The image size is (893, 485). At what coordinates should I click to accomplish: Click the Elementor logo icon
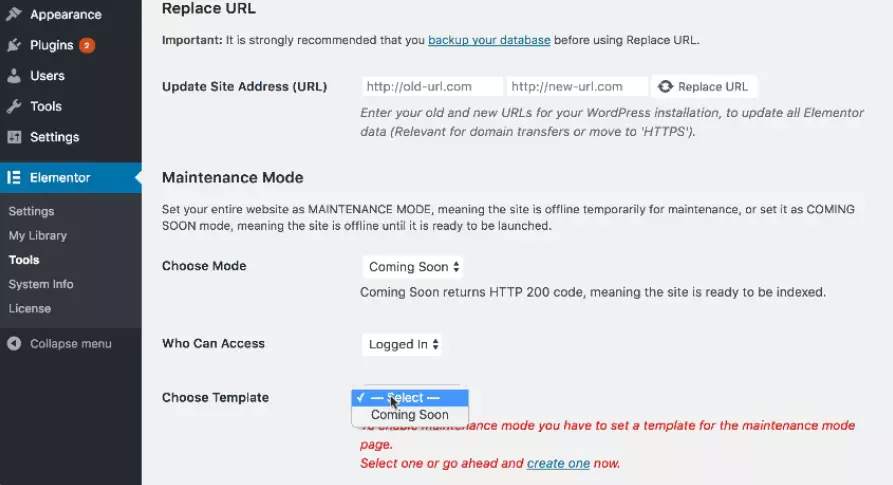click(14, 178)
